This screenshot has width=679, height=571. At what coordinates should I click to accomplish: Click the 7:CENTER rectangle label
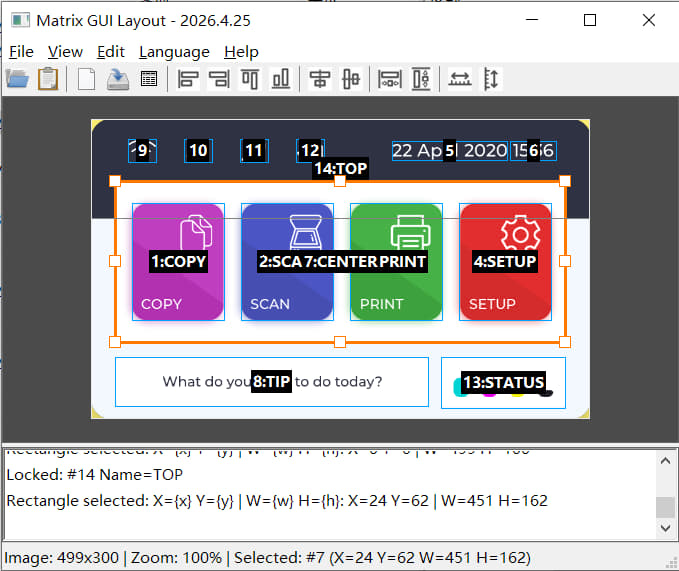click(x=340, y=261)
